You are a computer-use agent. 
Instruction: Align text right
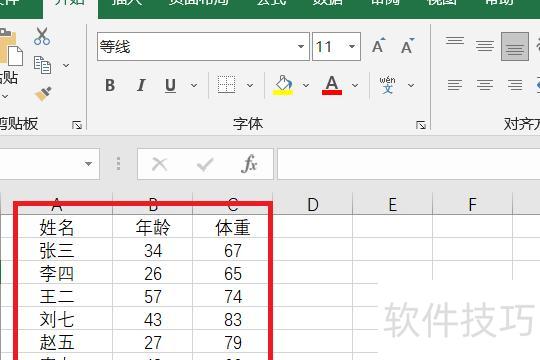(515, 85)
